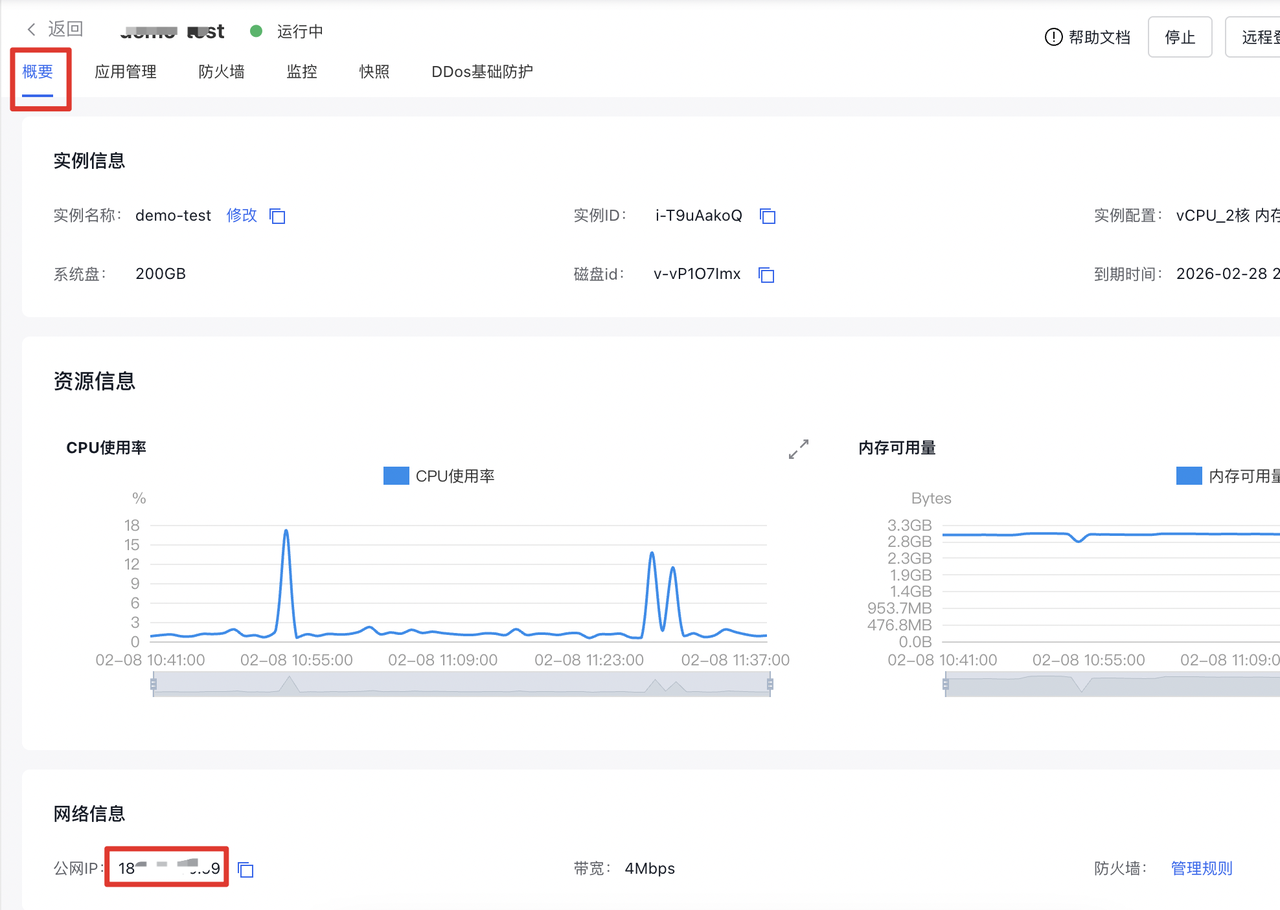
Task: Click the help document info icon
Action: (1053, 37)
